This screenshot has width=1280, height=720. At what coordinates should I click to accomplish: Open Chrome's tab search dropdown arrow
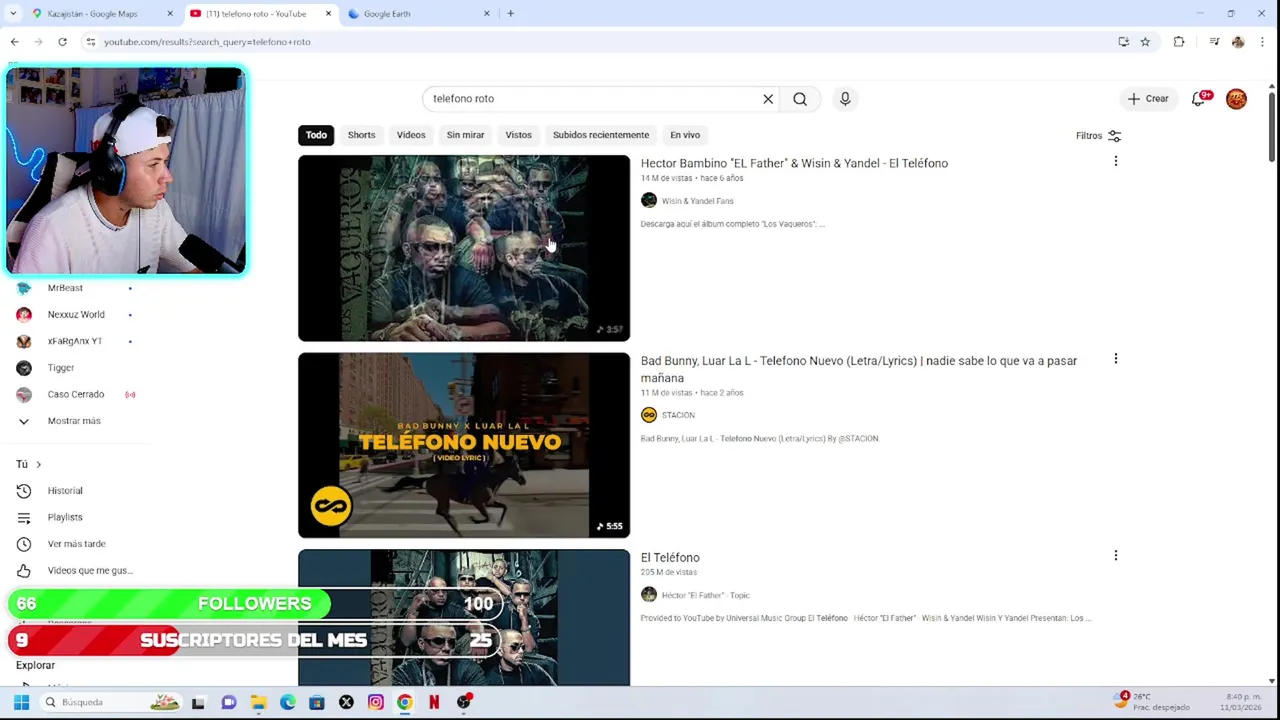pos(13,14)
